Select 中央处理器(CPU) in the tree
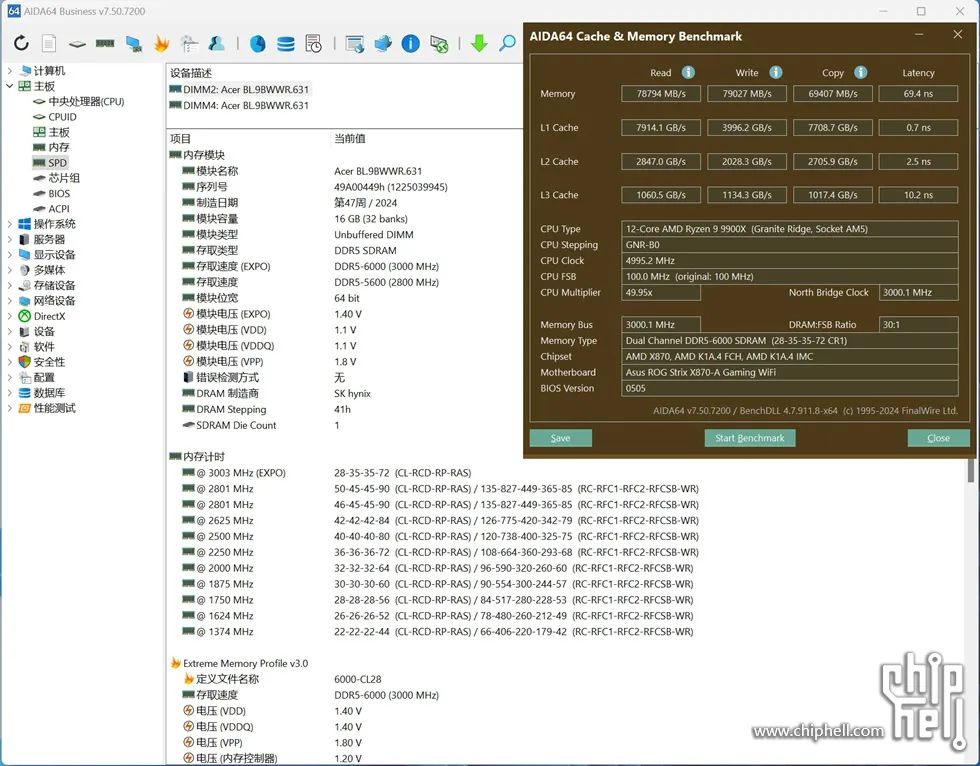This screenshot has width=980, height=766. (x=86, y=101)
